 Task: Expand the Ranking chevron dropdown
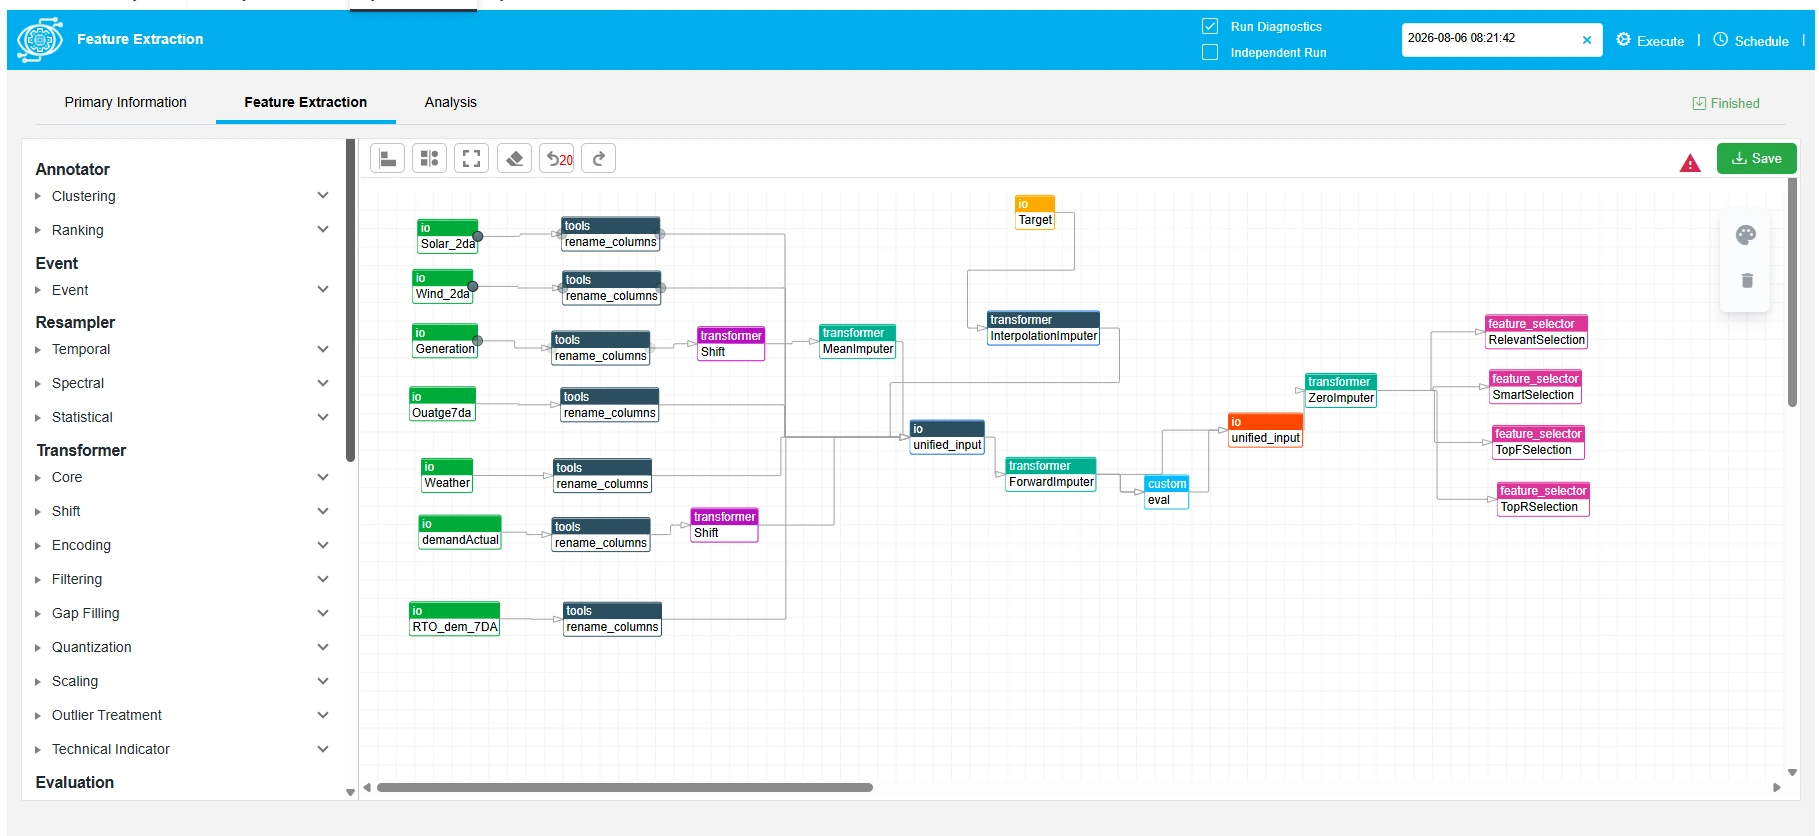coord(323,229)
